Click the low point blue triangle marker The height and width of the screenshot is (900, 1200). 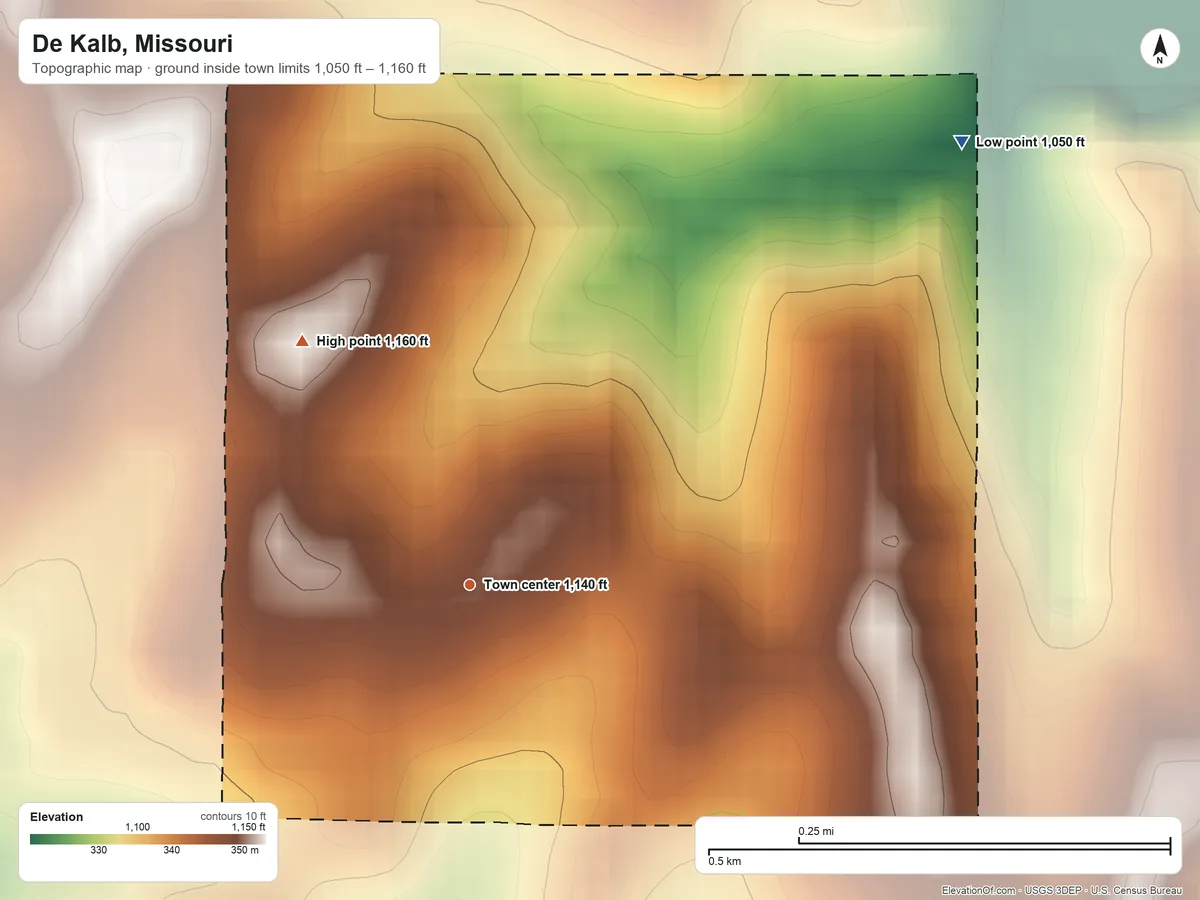click(961, 143)
